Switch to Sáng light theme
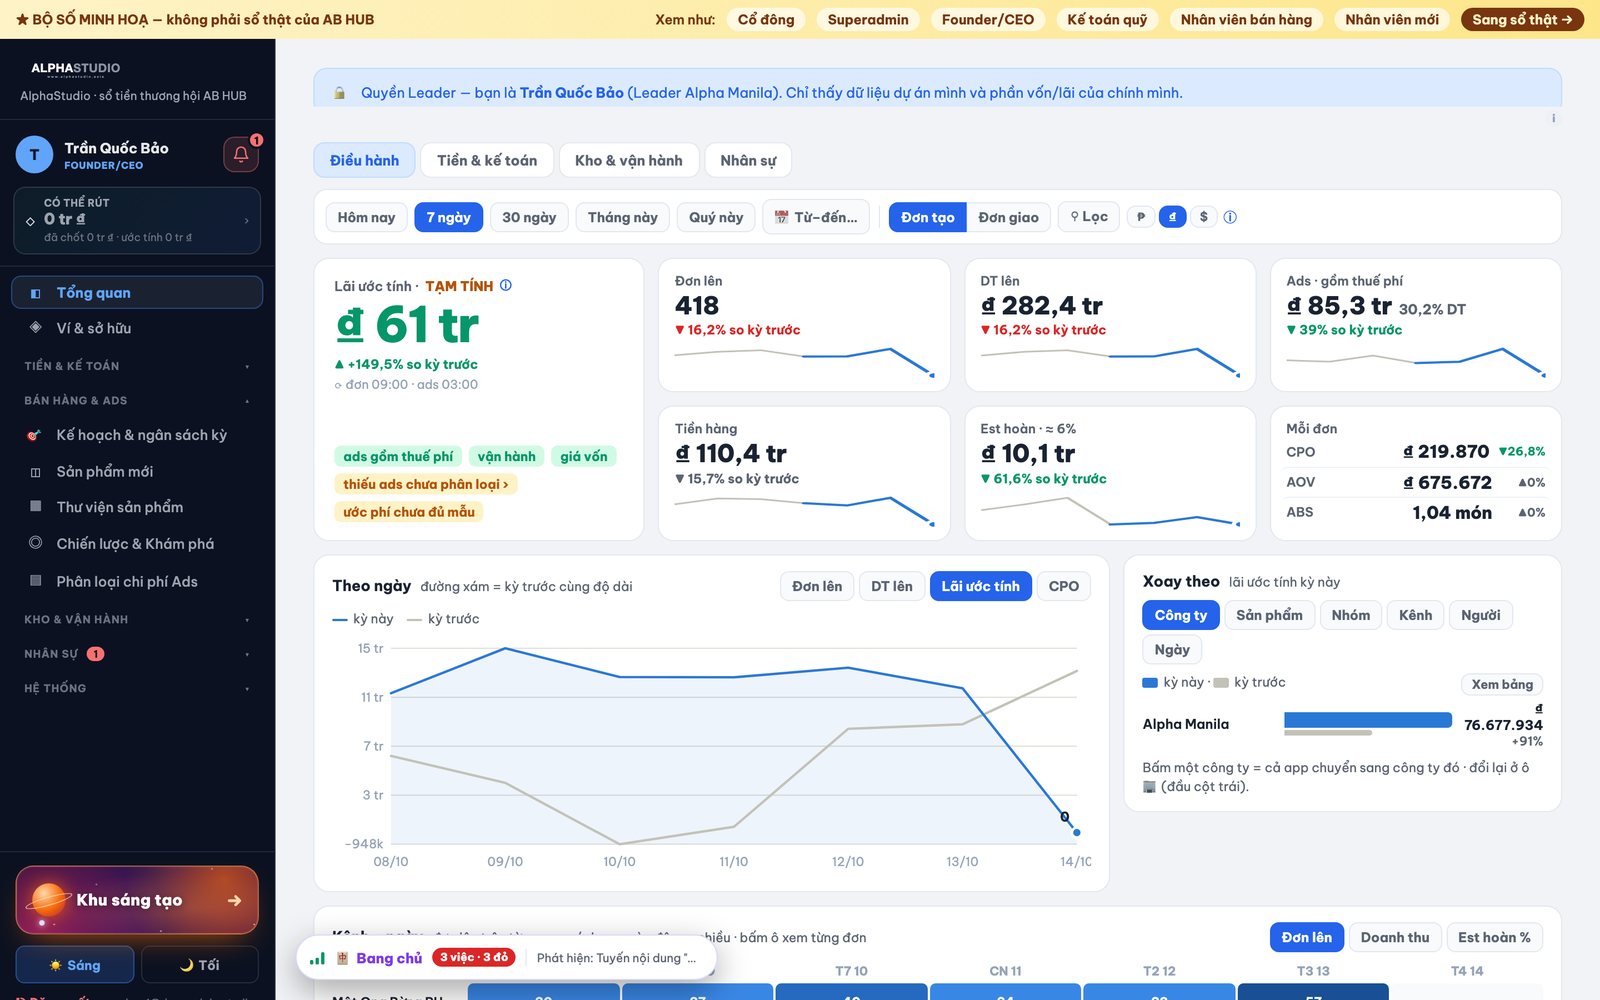Image resolution: width=1600 pixels, height=1000 pixels. click(x=75, y=965)
